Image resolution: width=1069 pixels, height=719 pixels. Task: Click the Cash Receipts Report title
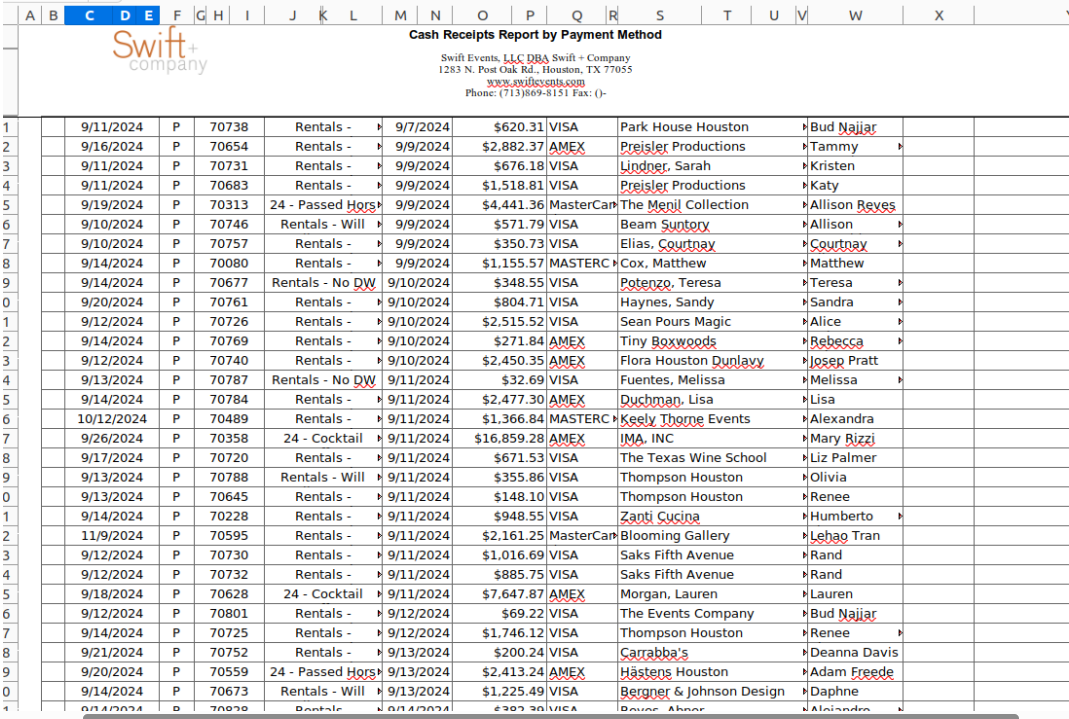pos(535,35)
